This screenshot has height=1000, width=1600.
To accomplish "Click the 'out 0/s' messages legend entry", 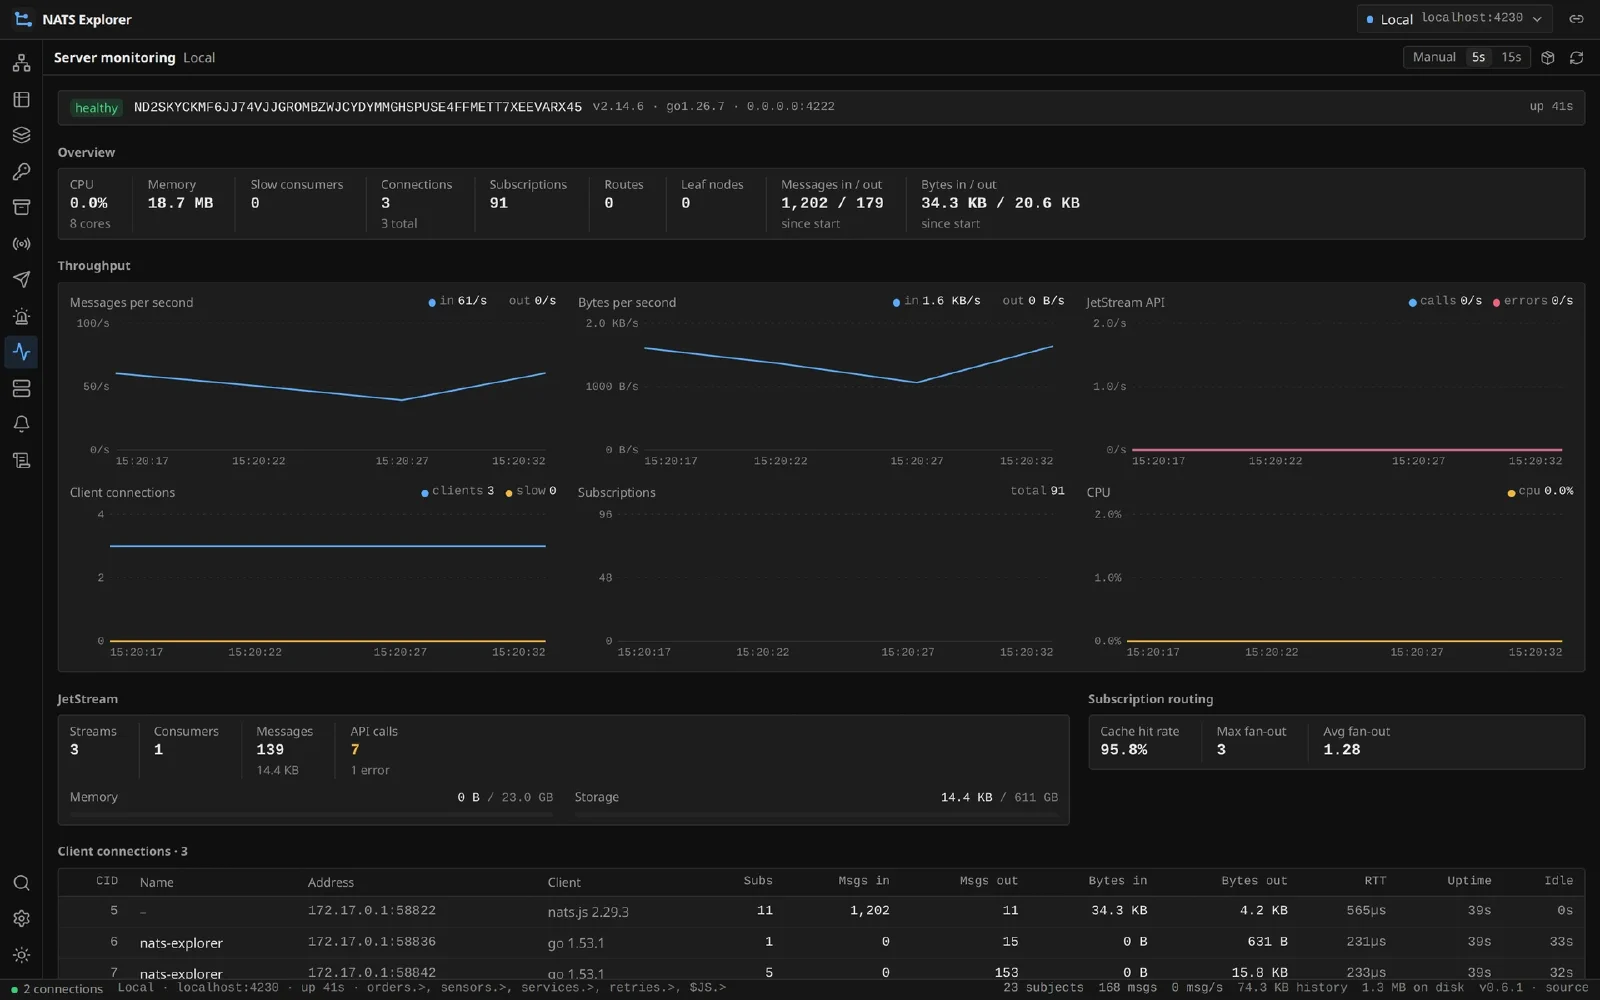I will click(x=532, y=301).
